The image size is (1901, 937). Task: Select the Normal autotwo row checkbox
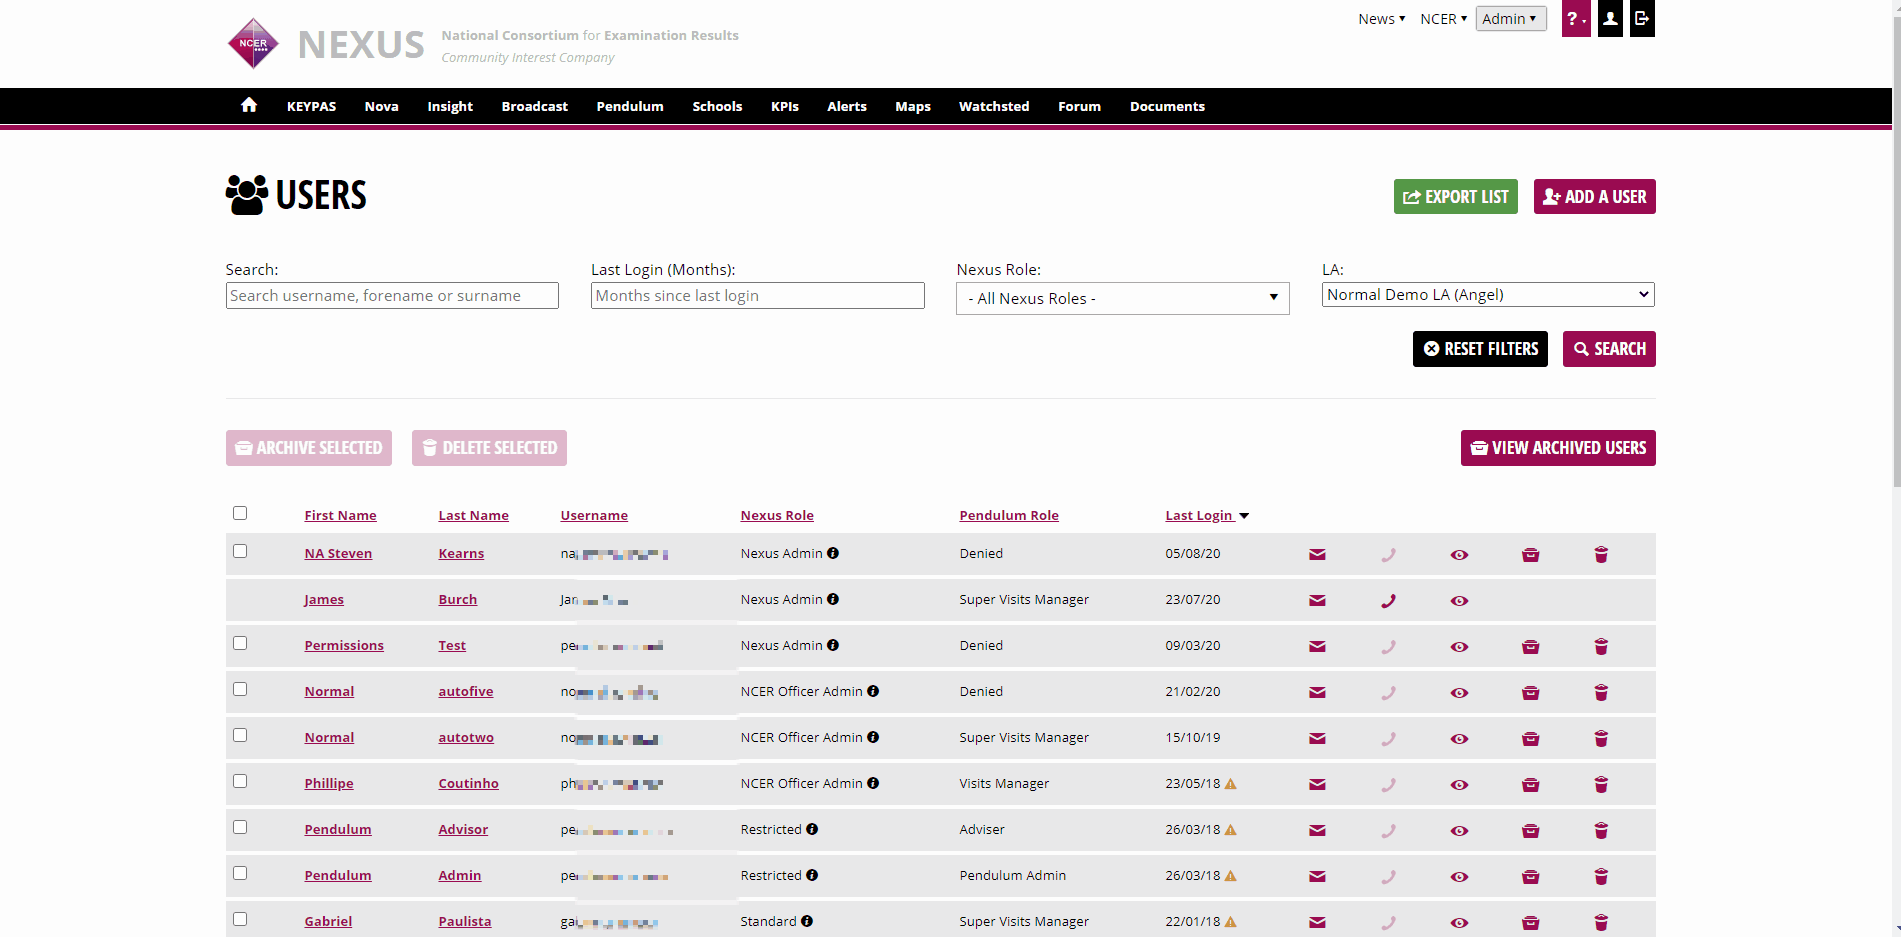pos(240,735)
